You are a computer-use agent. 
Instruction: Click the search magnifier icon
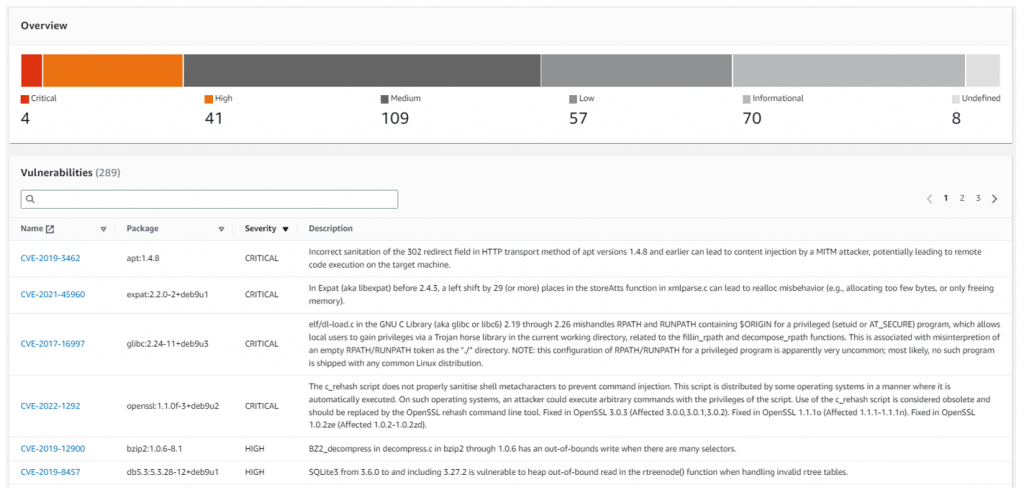point(30,199)
